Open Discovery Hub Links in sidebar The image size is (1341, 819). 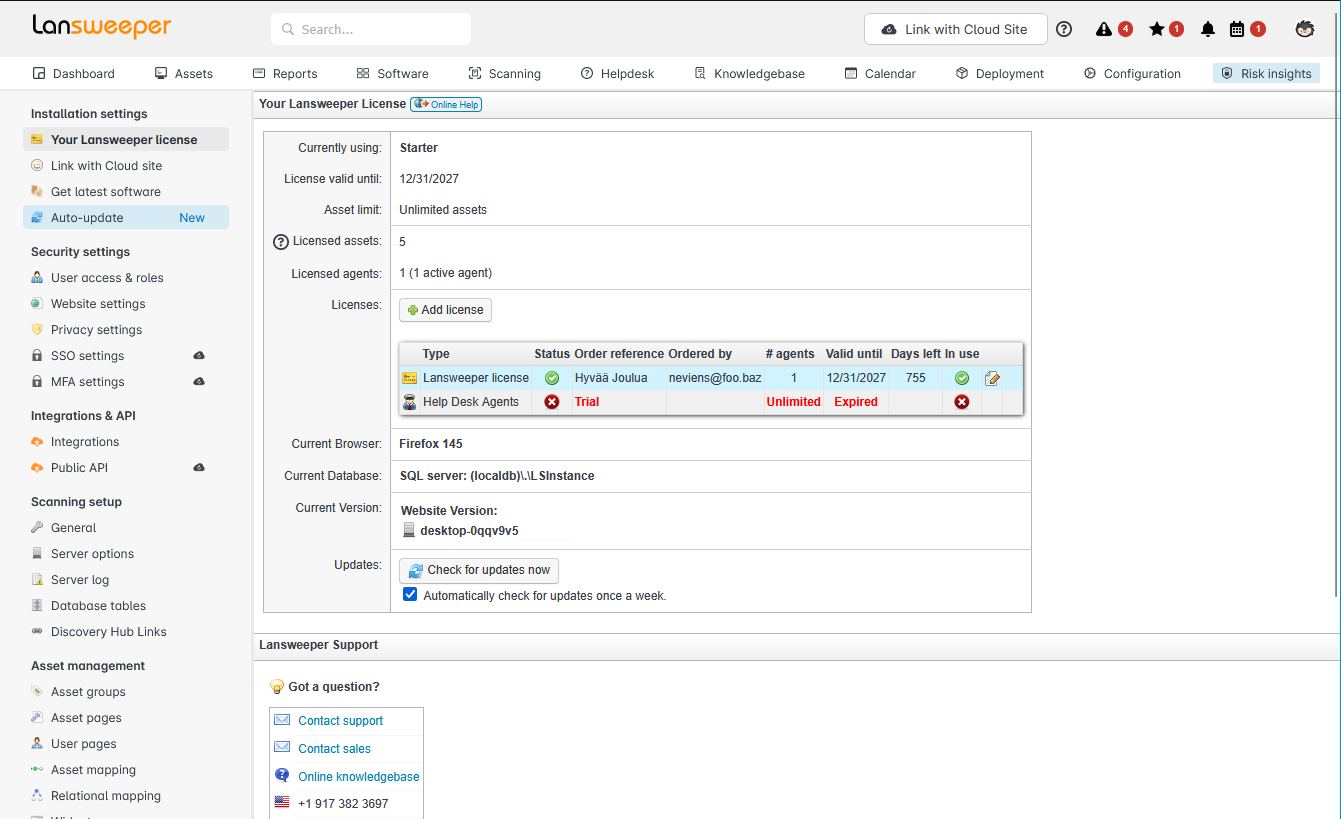point(126,632)
